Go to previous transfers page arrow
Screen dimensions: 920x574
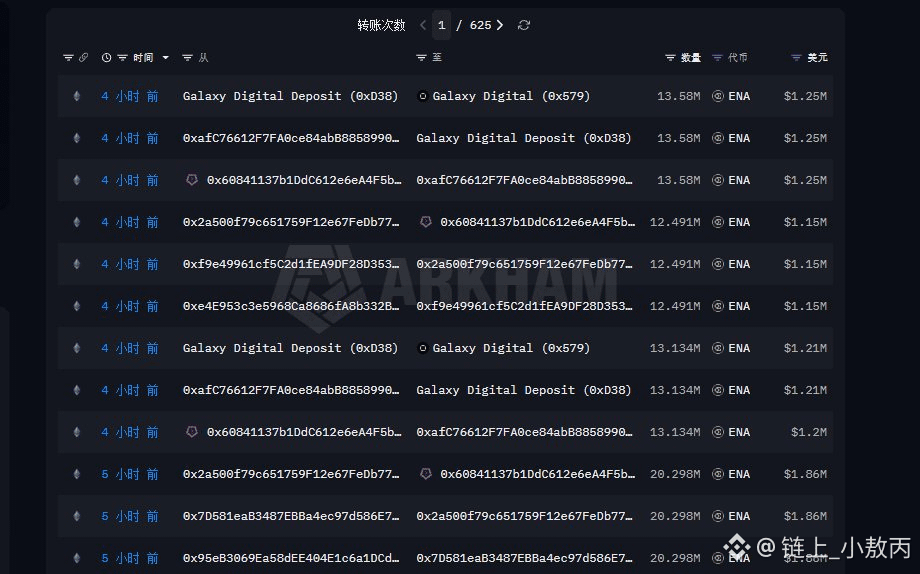tap(423, 25)
